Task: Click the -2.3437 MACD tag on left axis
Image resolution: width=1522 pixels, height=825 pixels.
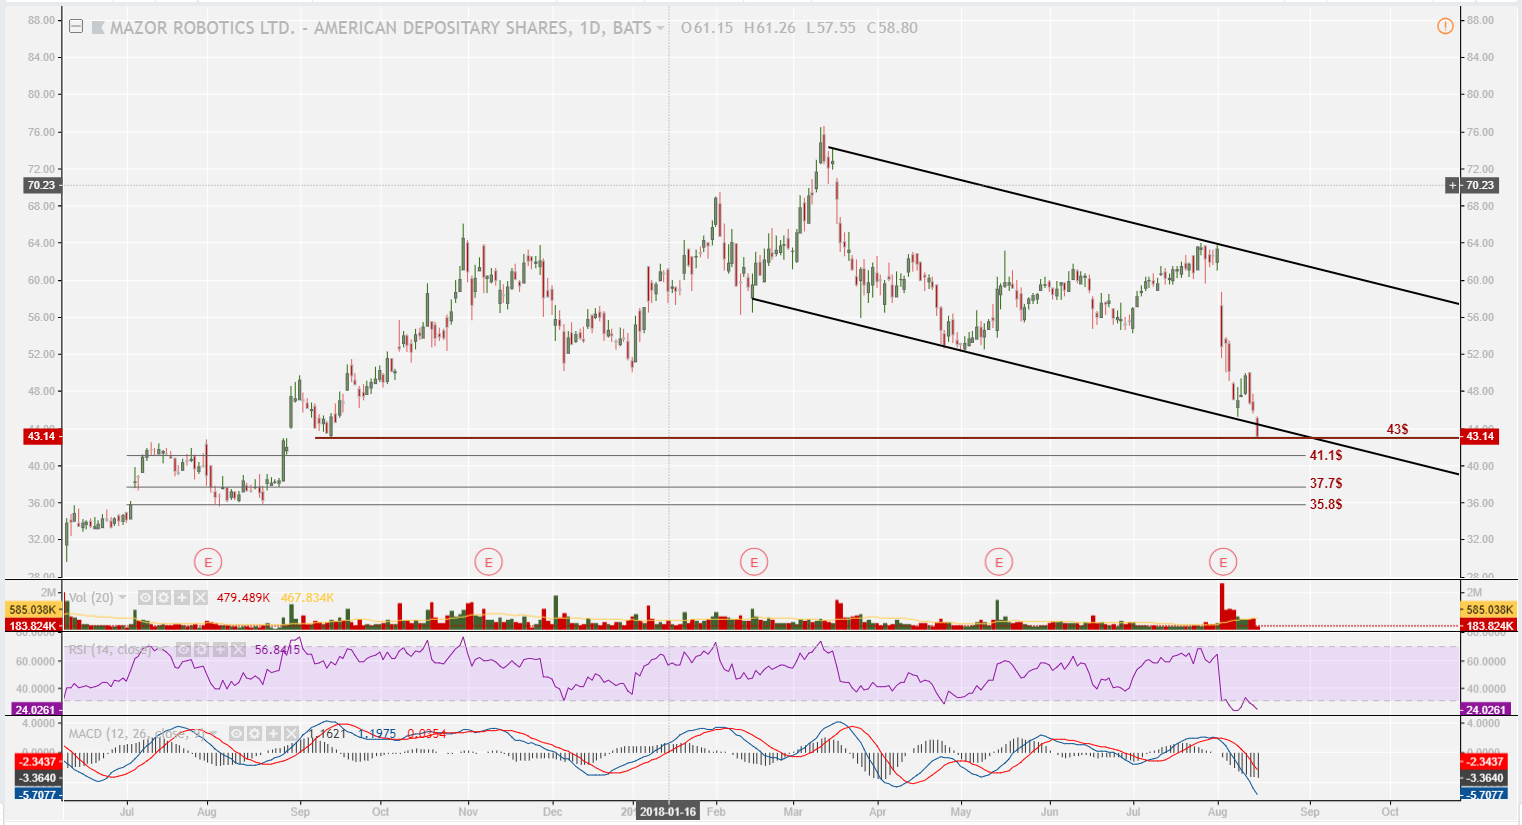Action: coord(38,762)
